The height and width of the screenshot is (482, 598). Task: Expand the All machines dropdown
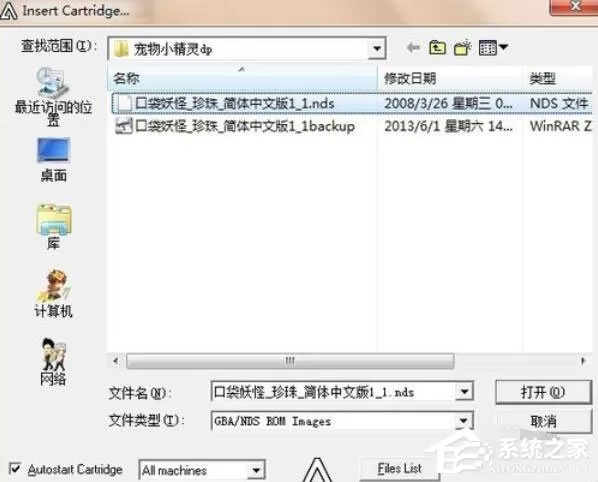pyautogui.click(x=256, y=470)
